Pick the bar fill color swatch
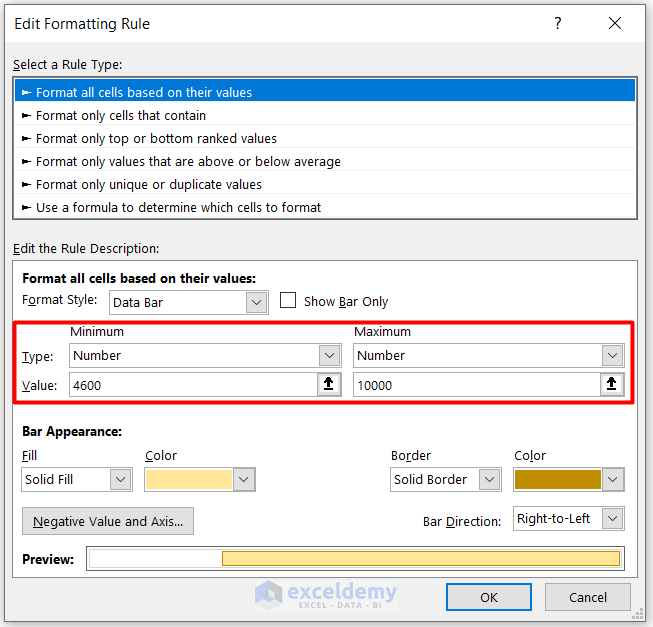 (x=189, y=479)
